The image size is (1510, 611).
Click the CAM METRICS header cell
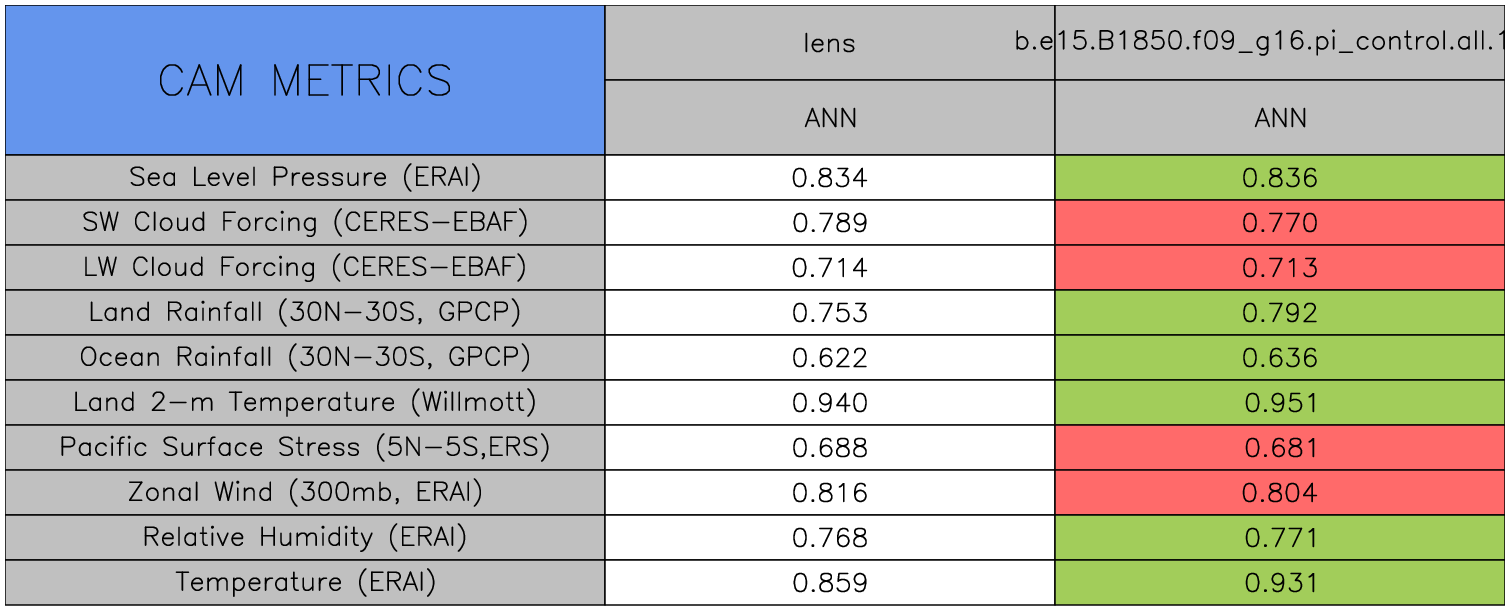(305, 80)
